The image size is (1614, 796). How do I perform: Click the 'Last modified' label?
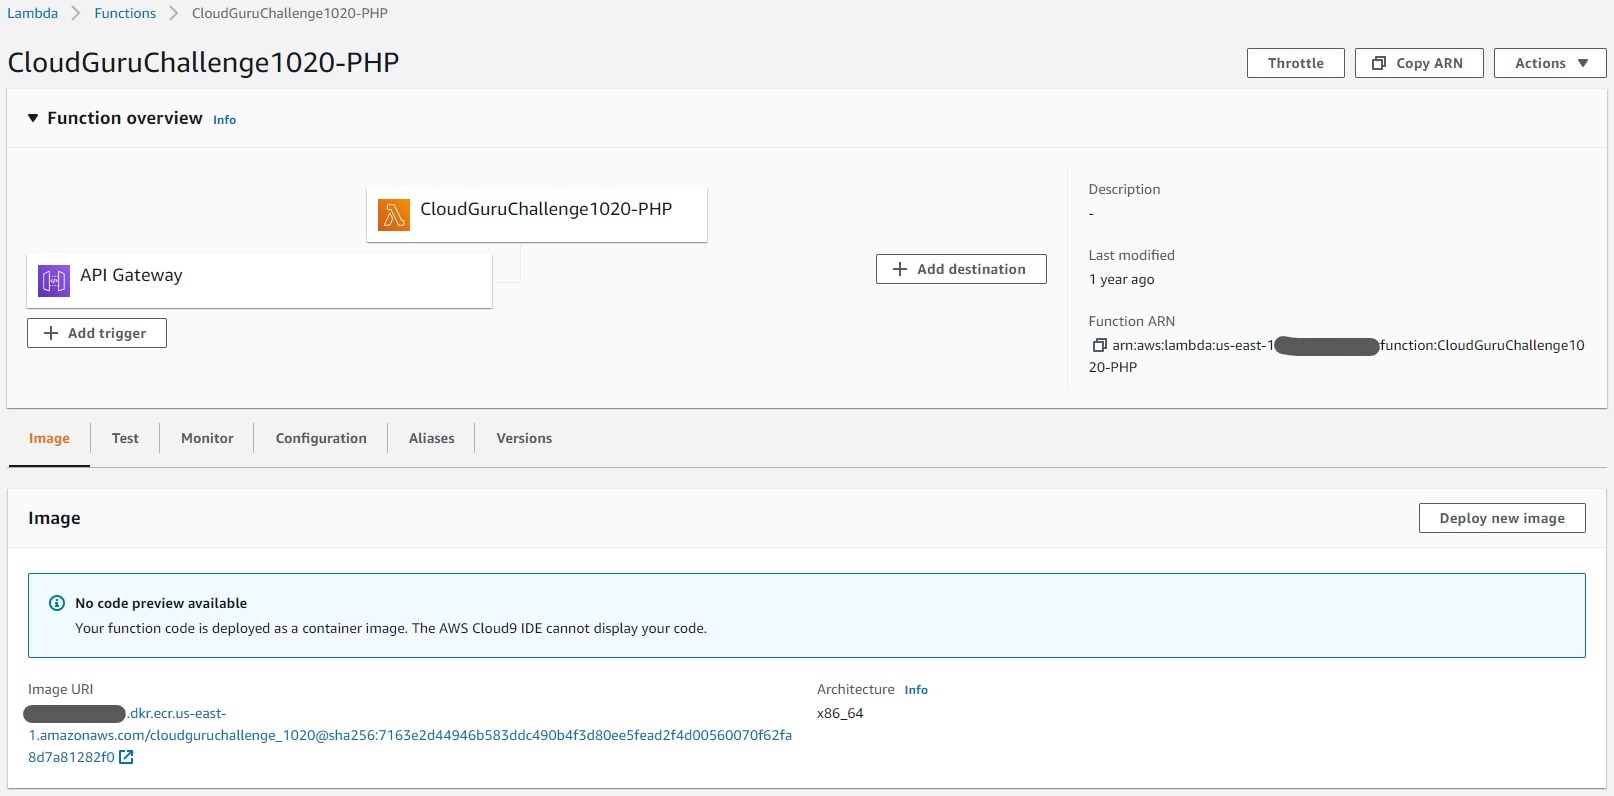click(x=1132, y=255)
